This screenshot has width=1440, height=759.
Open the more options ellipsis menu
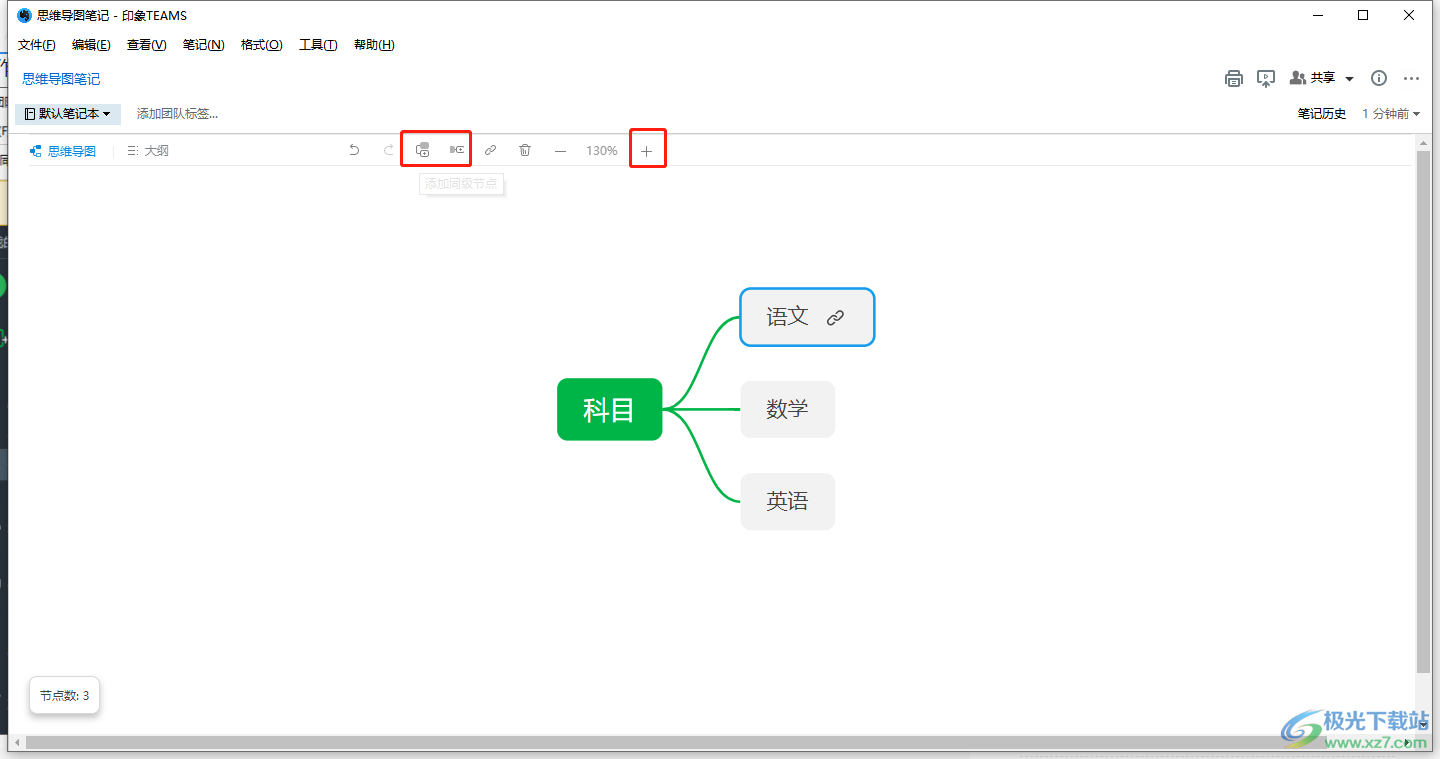pyautogui.click(x=1412, y=78)
